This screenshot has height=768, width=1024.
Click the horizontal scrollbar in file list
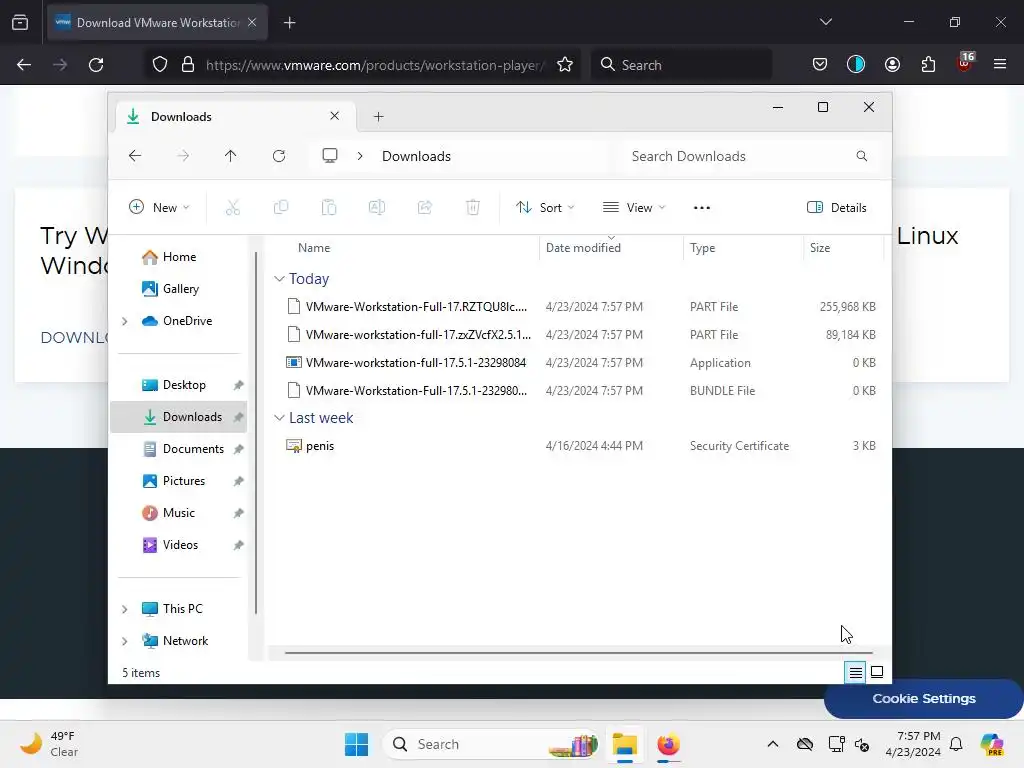coord(579,652)
